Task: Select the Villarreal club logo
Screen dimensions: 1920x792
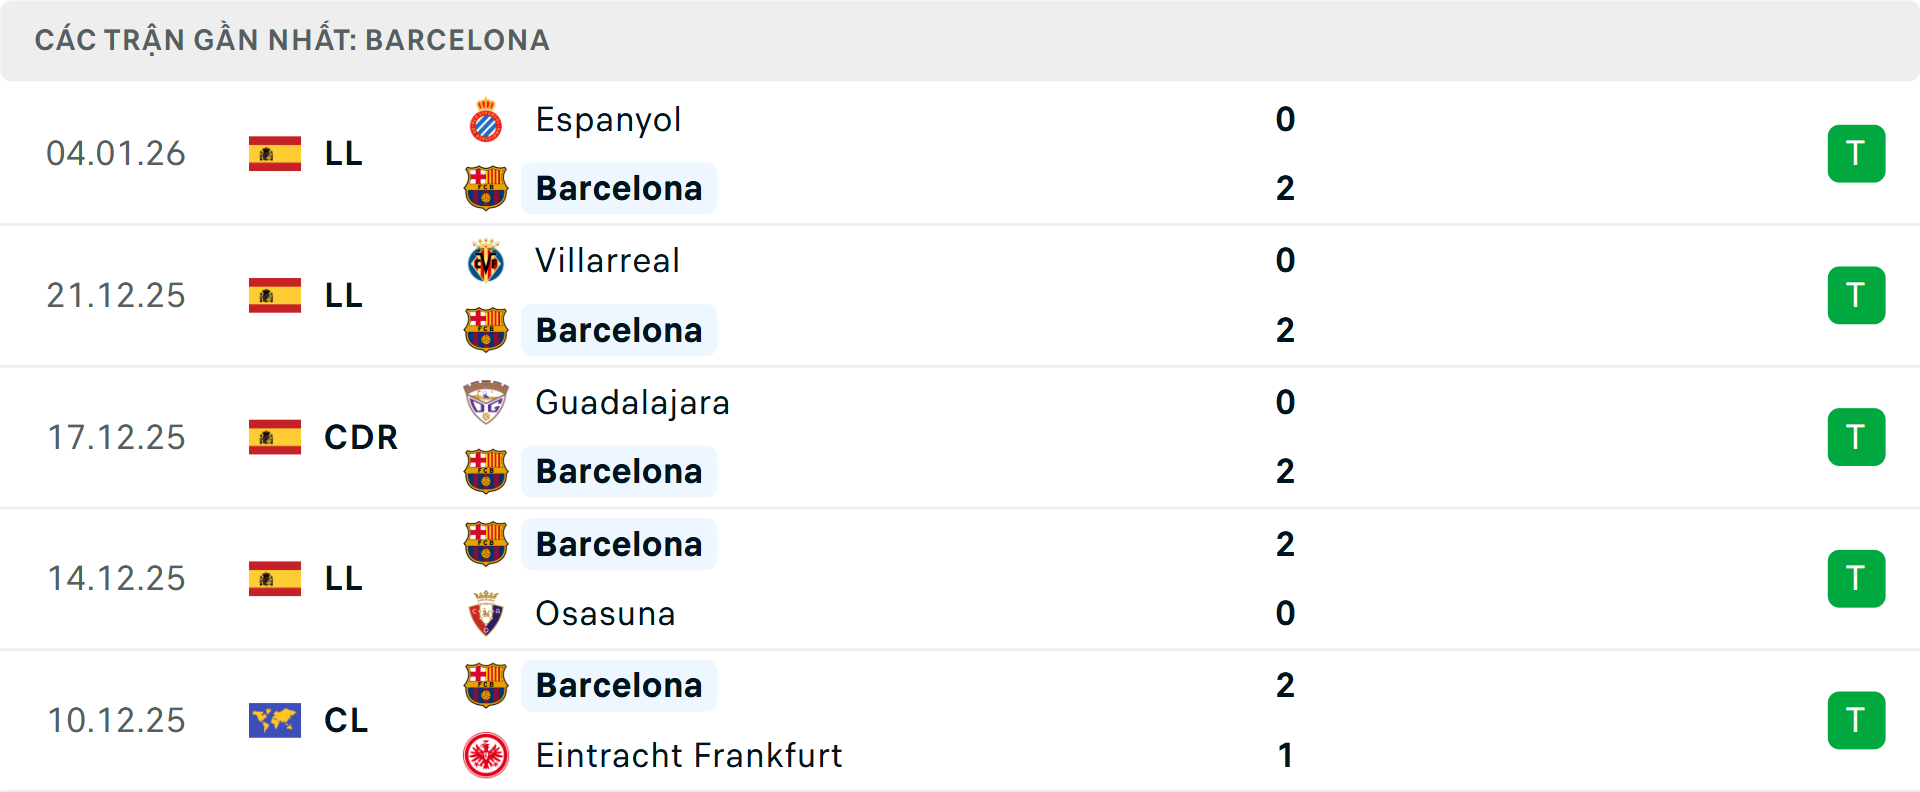Action: 486,261
